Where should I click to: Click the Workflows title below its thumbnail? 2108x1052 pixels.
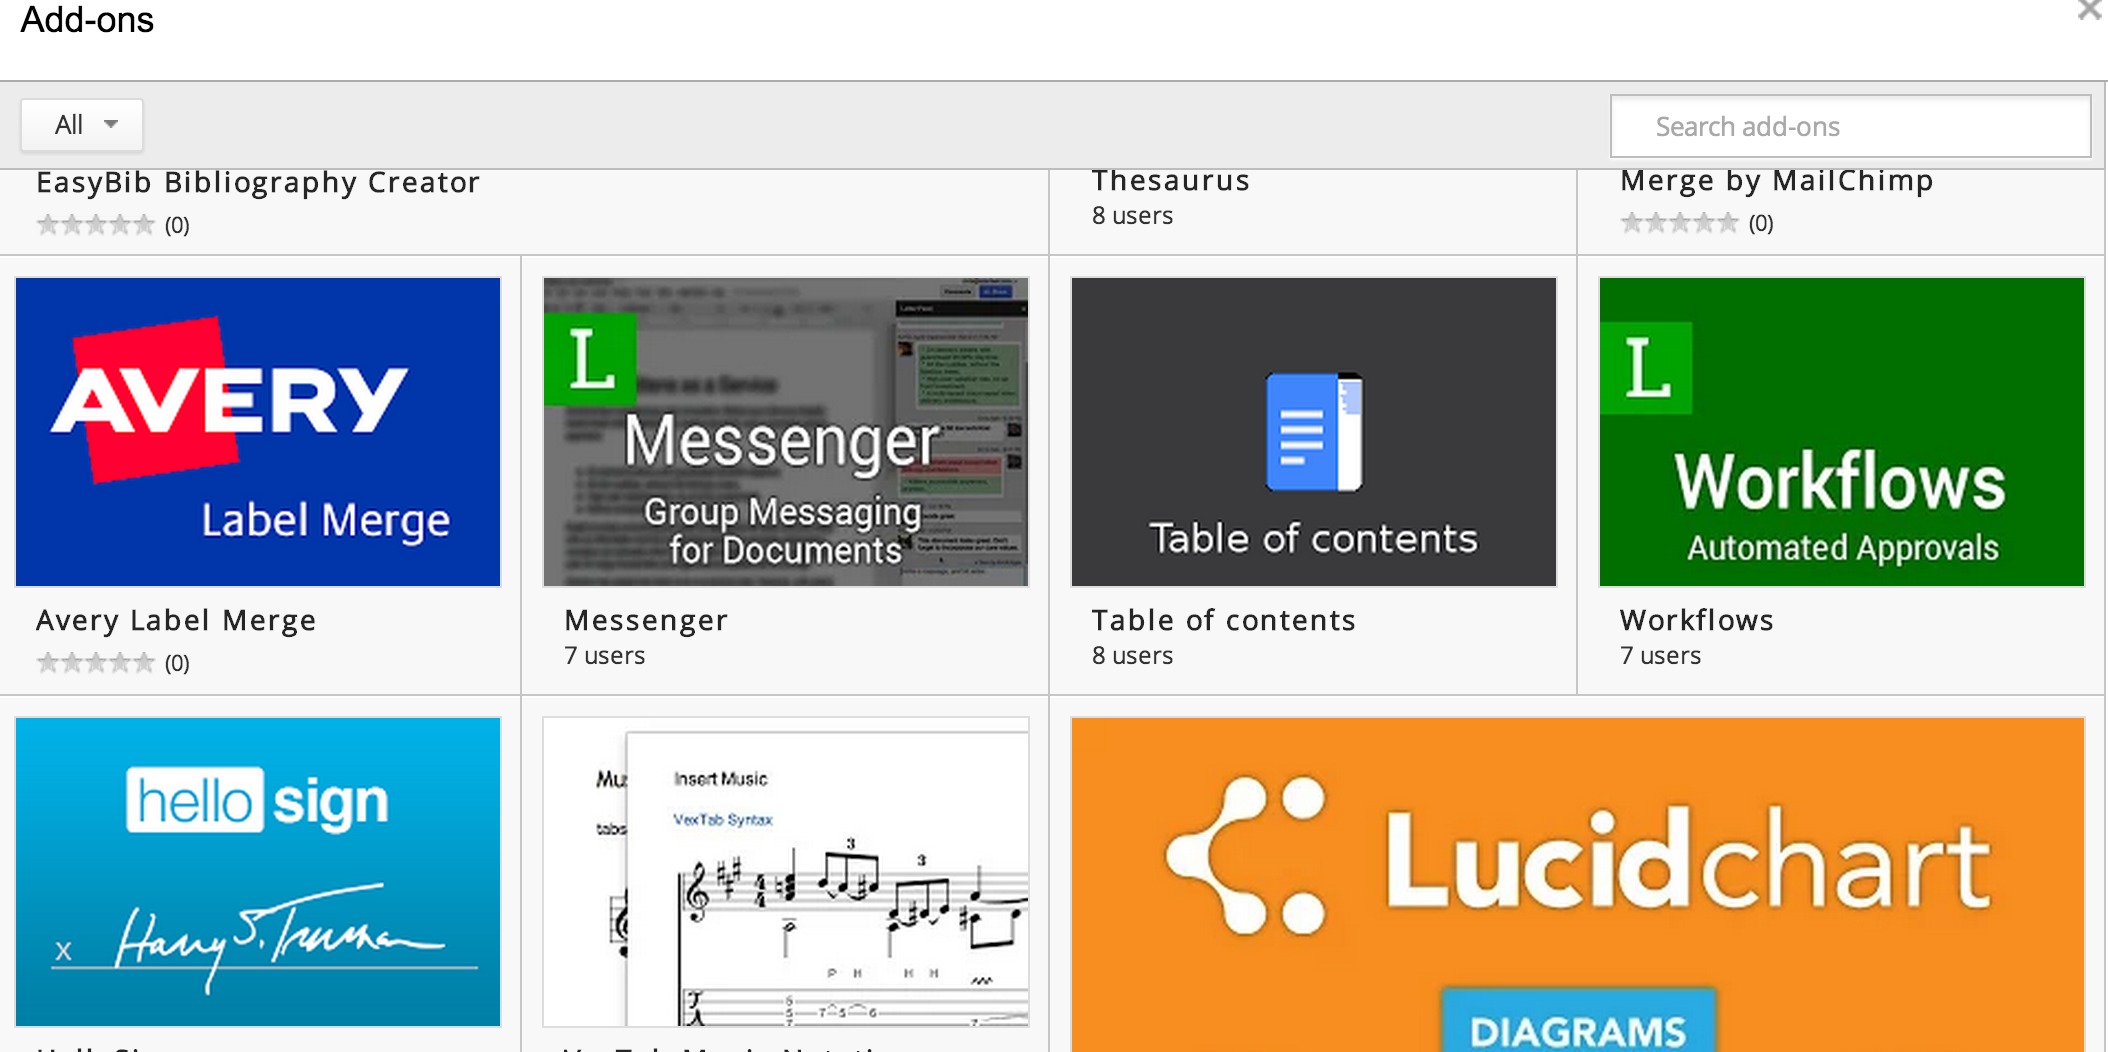(1697, 620)
